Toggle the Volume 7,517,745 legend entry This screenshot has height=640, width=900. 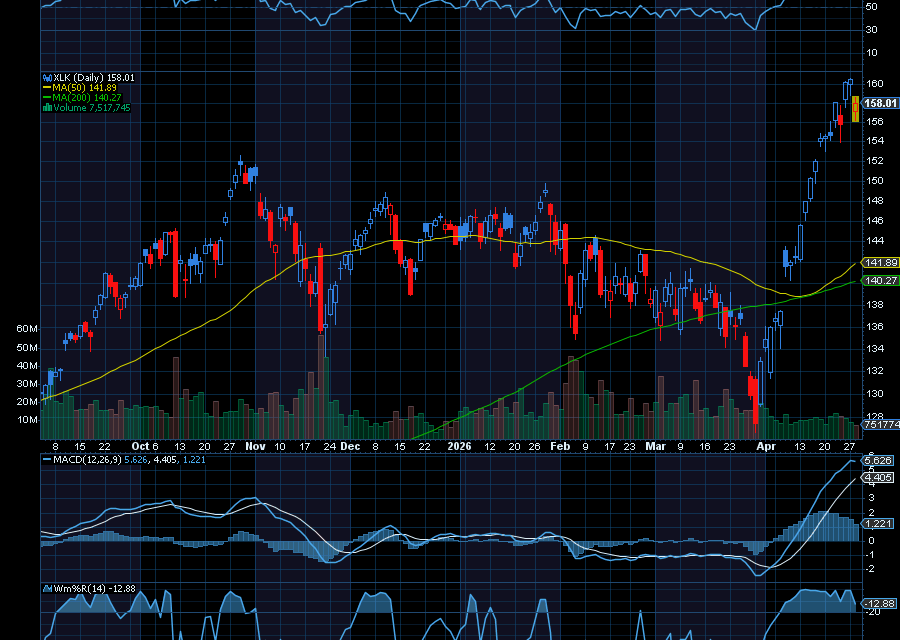92,107
